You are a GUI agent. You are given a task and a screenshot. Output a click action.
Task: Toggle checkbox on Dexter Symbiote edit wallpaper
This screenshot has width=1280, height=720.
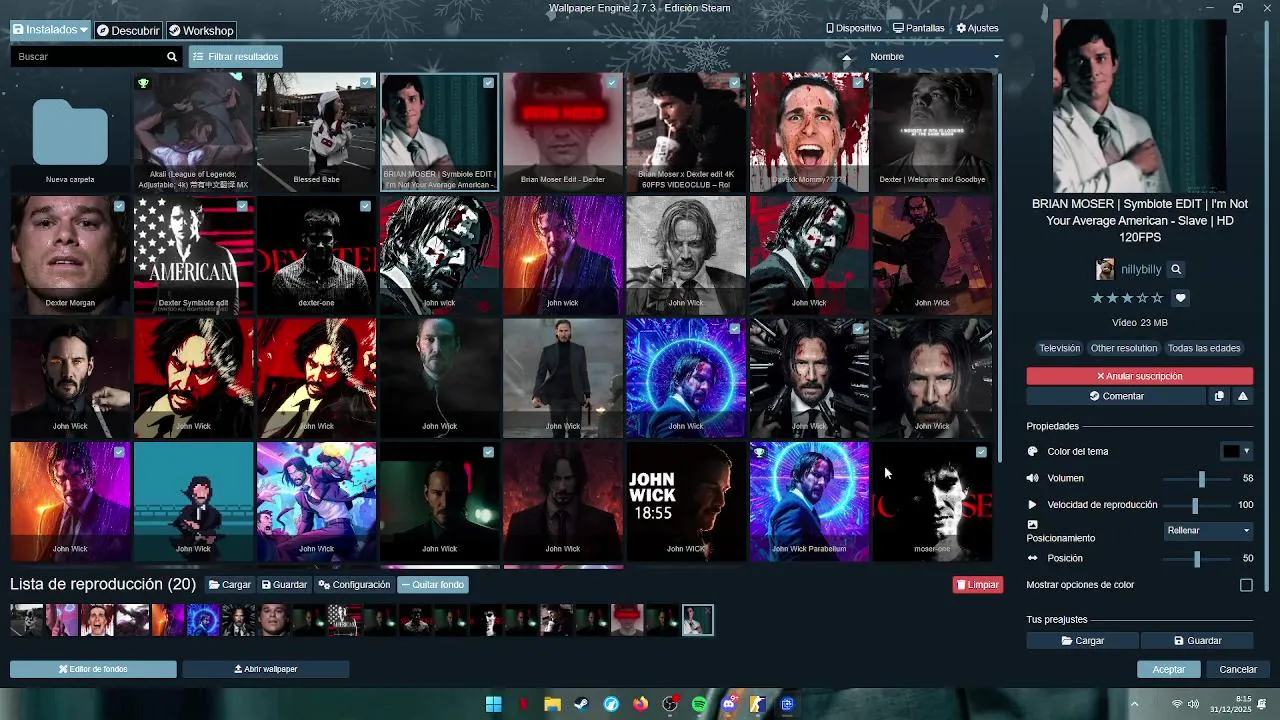(x=242, y=206)
